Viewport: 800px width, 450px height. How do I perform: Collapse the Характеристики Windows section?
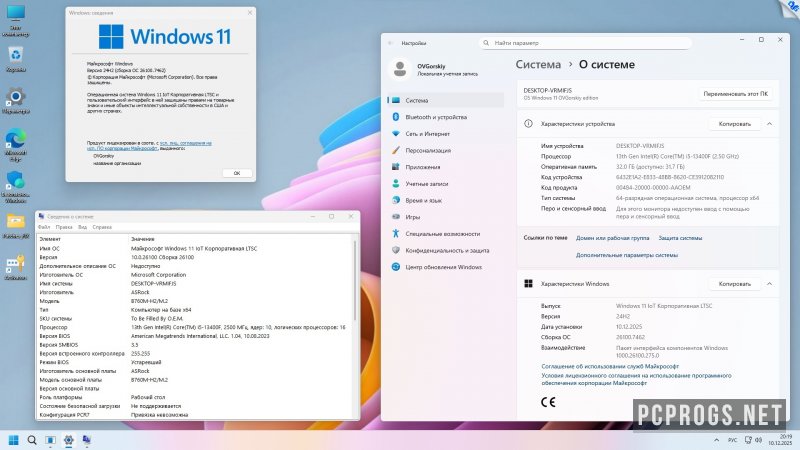click(x=769, y=284)
